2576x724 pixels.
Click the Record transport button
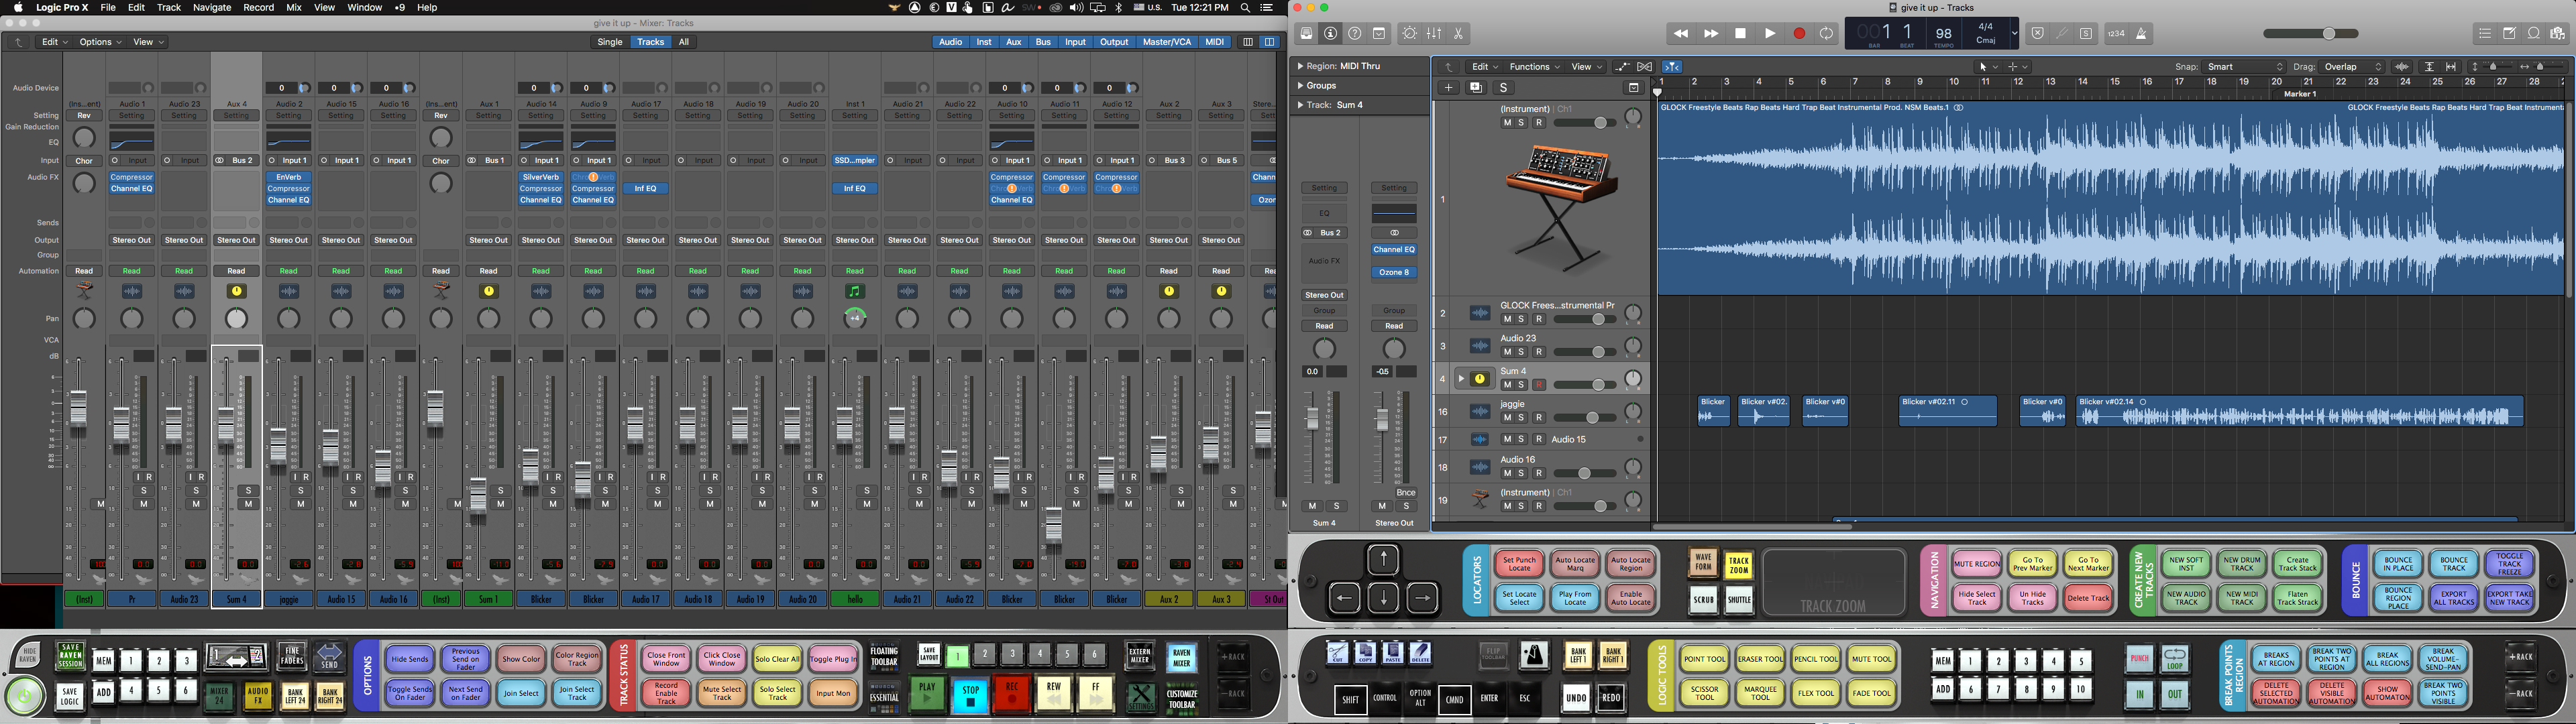[1799, 34]
